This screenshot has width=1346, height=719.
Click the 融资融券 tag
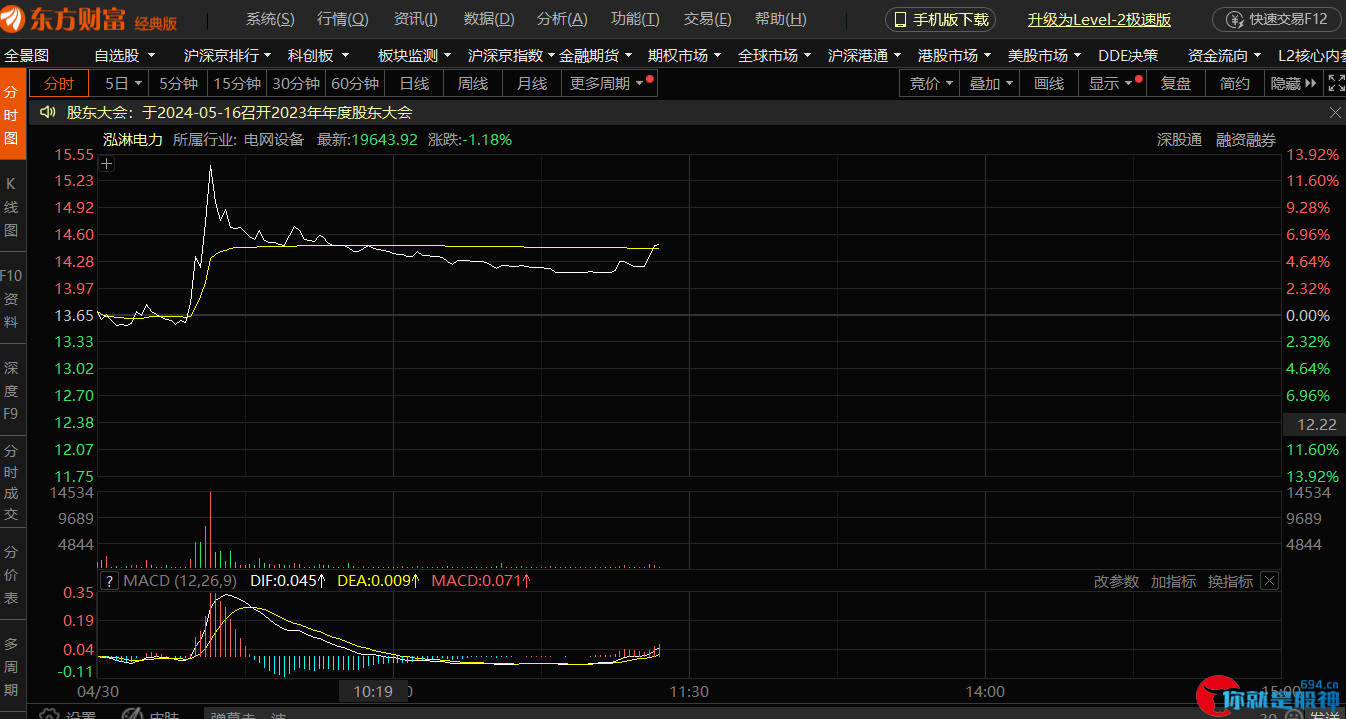click(x=1246, y=140)
